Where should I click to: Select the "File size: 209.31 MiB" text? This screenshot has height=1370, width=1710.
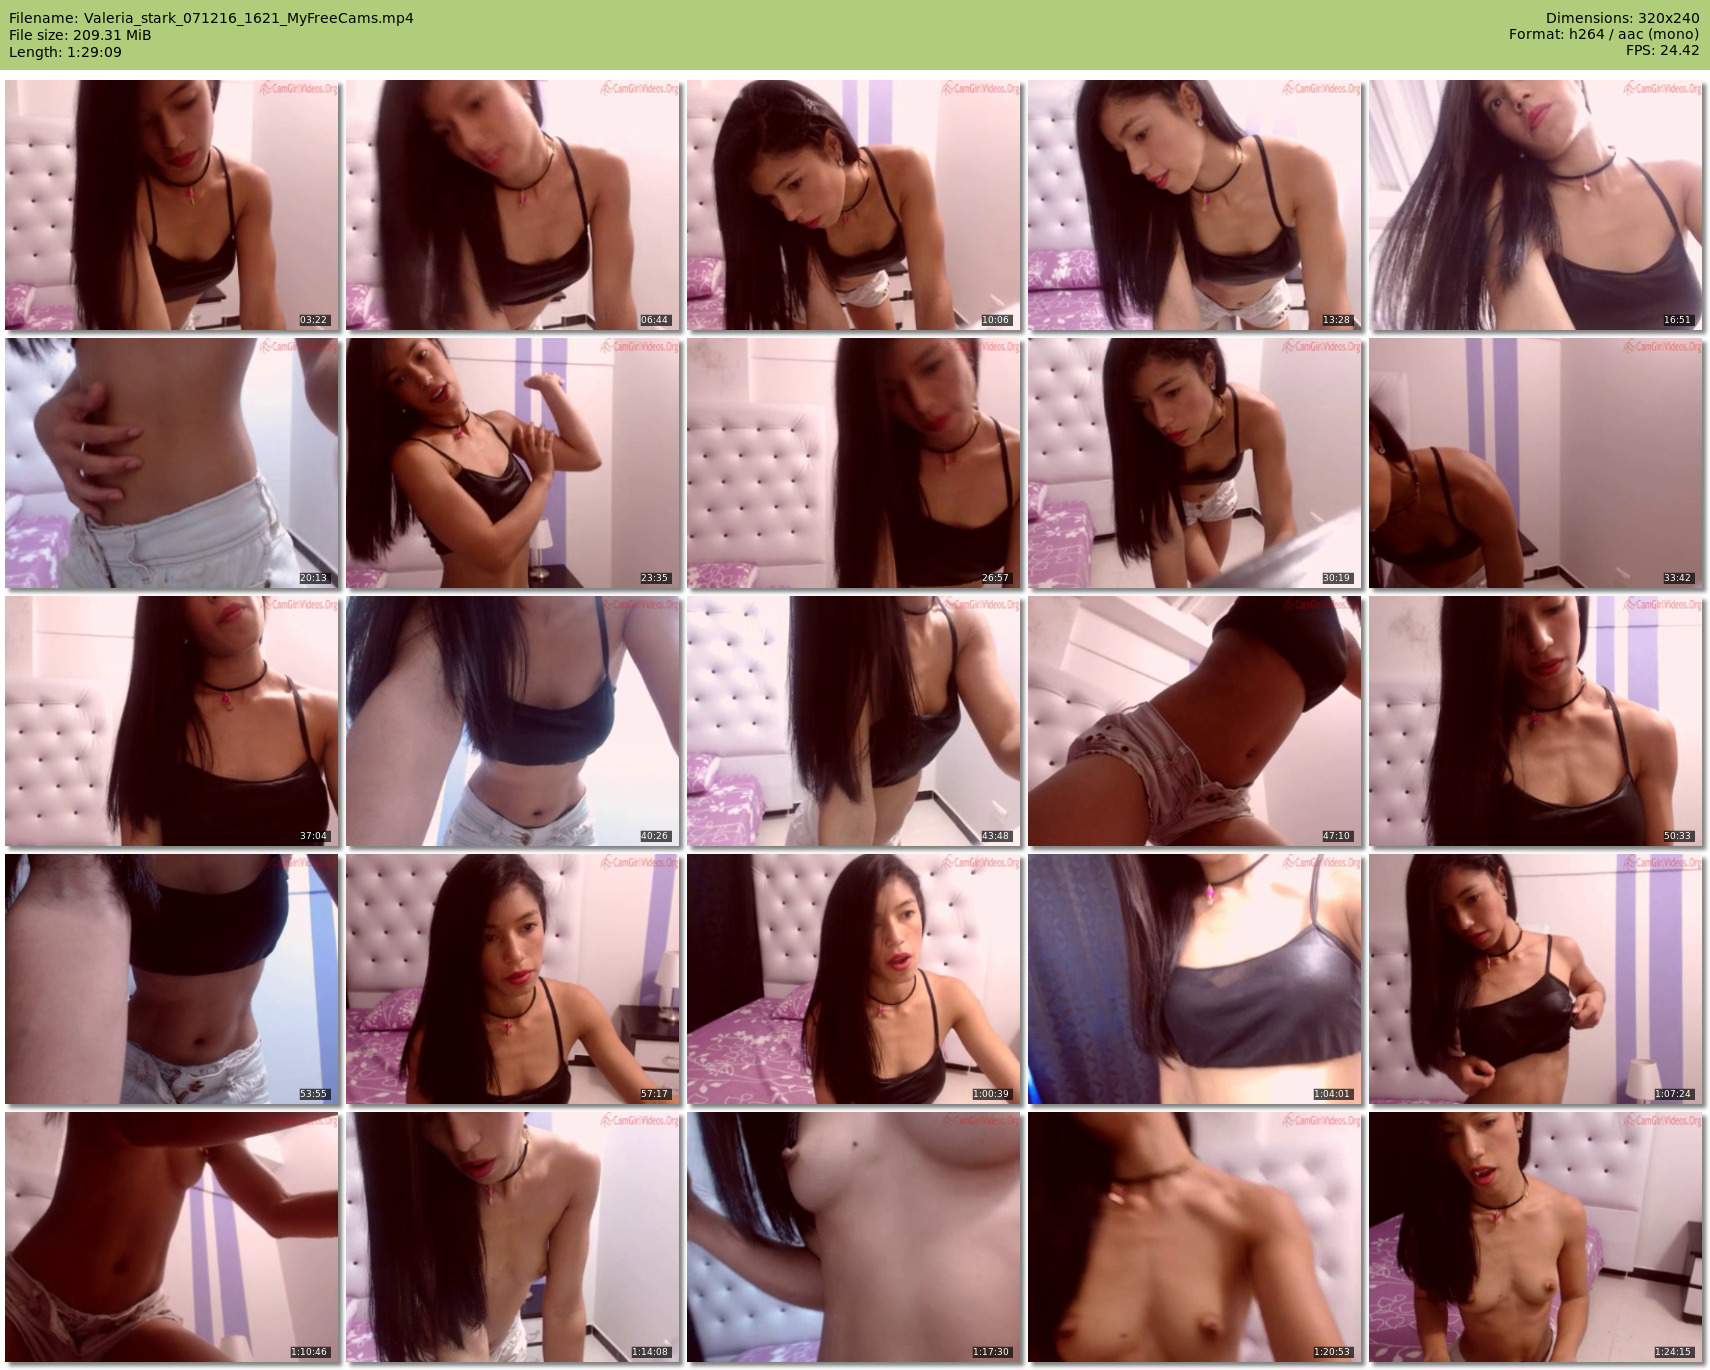pyautogui.click(x=80, y=35)
